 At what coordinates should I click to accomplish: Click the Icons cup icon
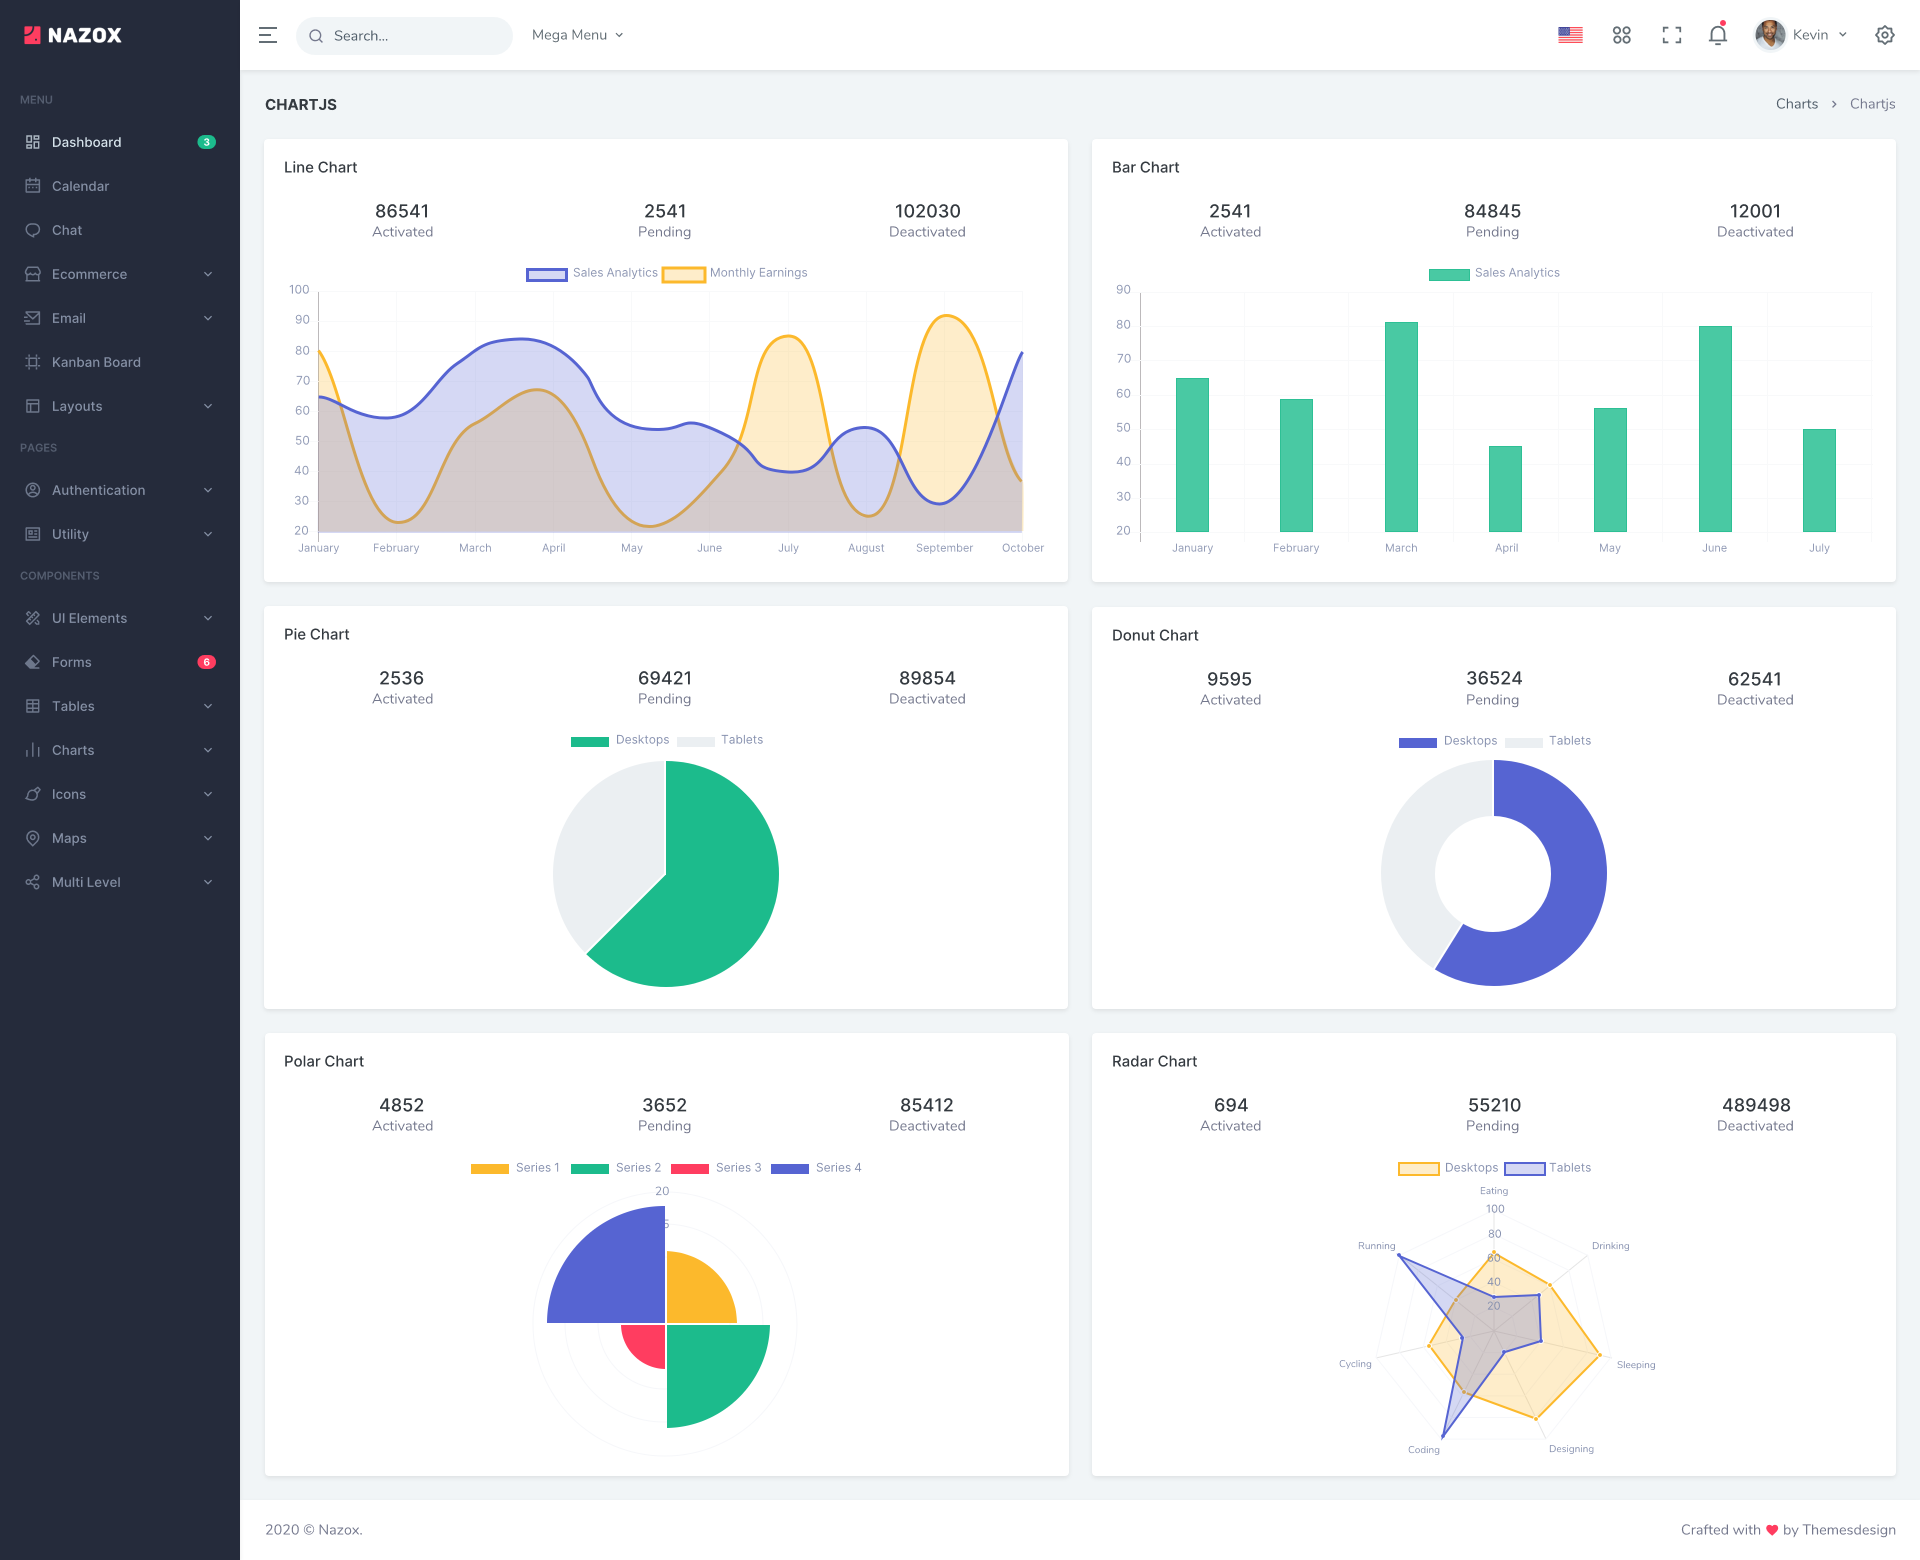[x=33, y=794]
